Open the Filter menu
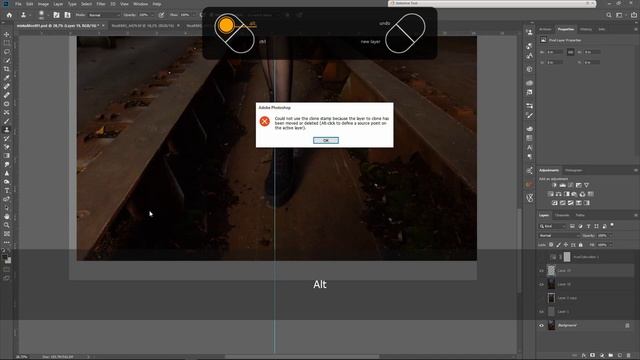This screenshot has width=640, height=360. (101, 4)
